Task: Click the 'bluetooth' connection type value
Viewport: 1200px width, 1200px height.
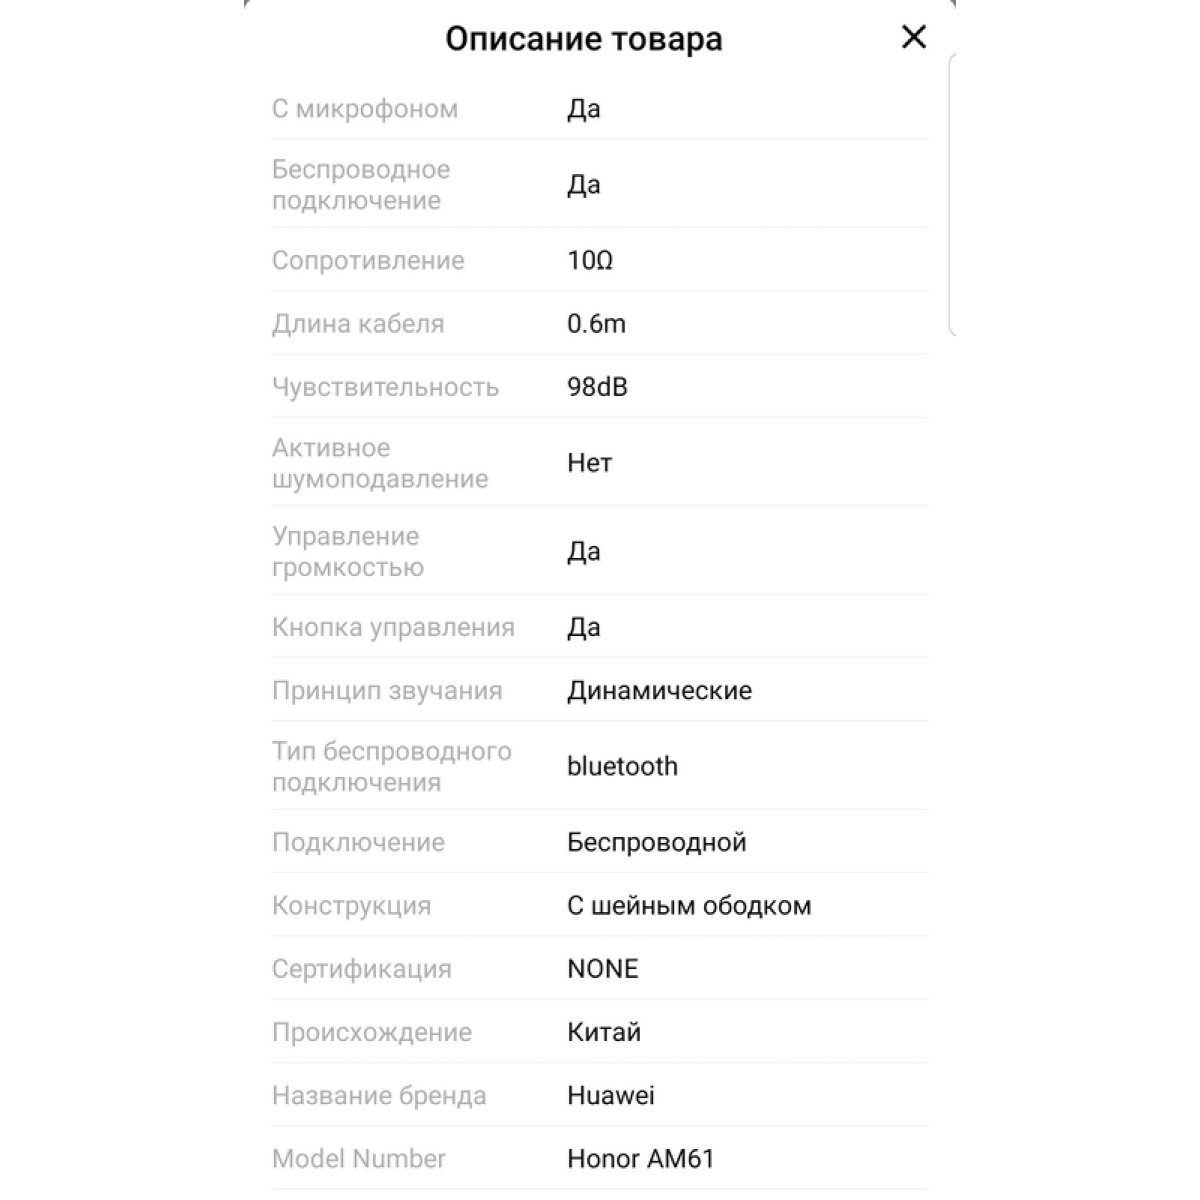Action: pyautogui.click(x=622, y=767)
